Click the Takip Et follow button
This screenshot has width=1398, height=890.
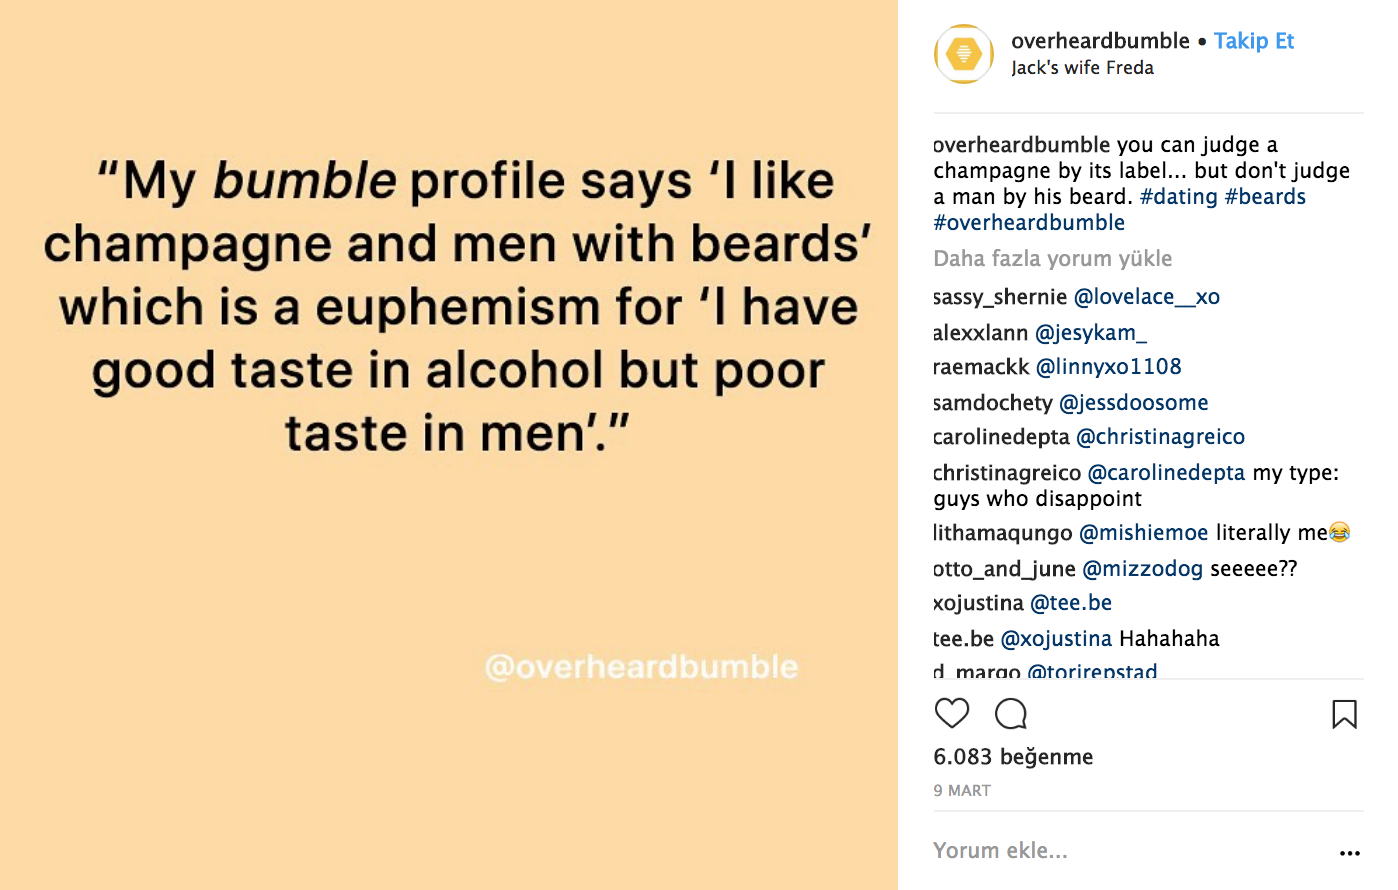1253,41
